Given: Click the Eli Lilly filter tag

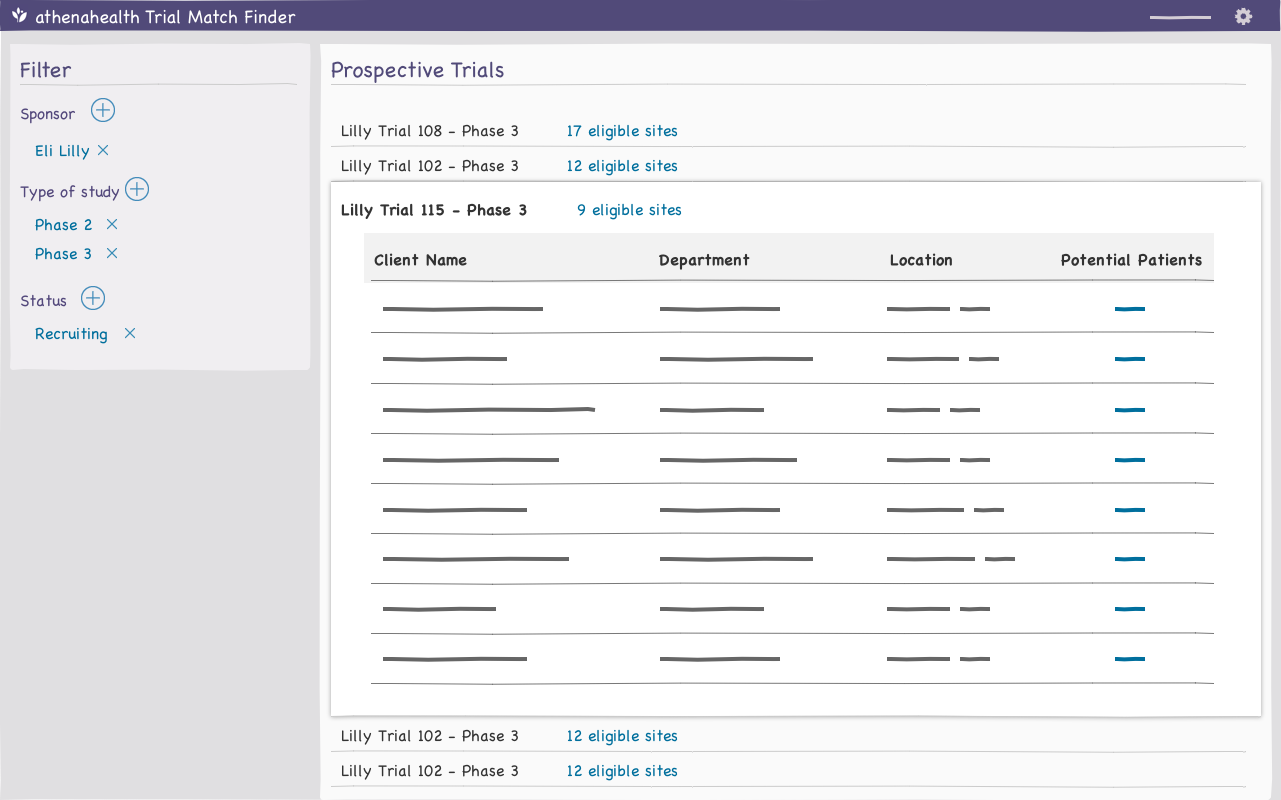Looking at the screenshot, I should click(x=62, y=151).
